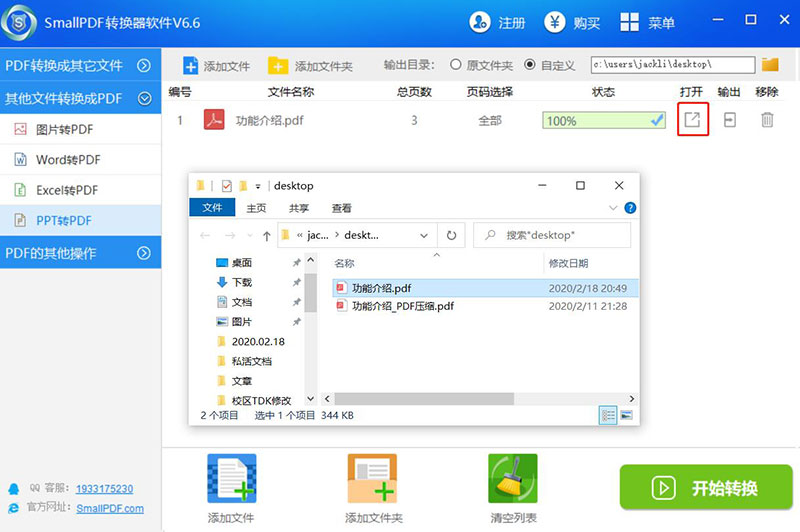Select file 功能介绍_PDF压缩.pdf in explorer
Viewport: 800px width, 532px height.
point(485,306)
